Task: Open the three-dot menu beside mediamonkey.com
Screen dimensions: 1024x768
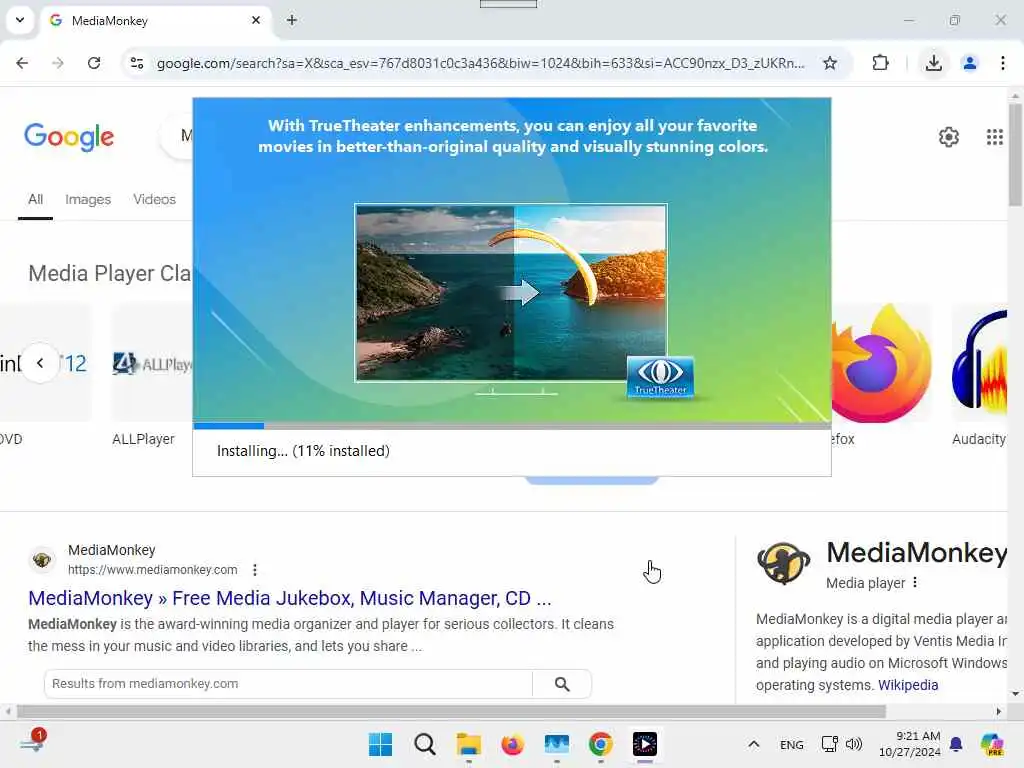Action: (255, 570)
